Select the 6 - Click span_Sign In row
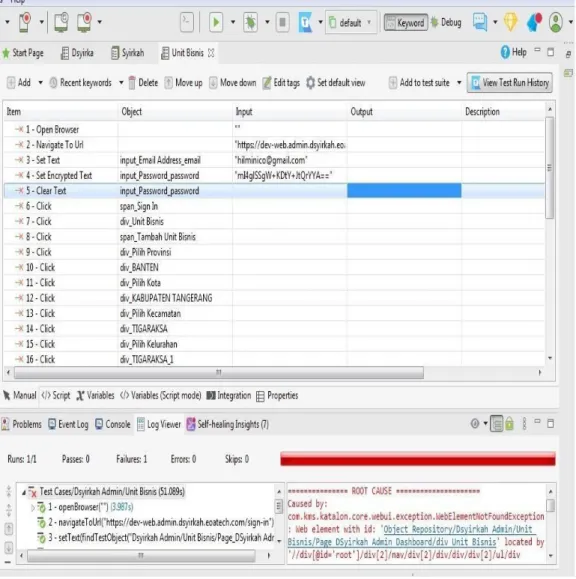Screen dimensions: 576x579 click(x=274, y=206)
